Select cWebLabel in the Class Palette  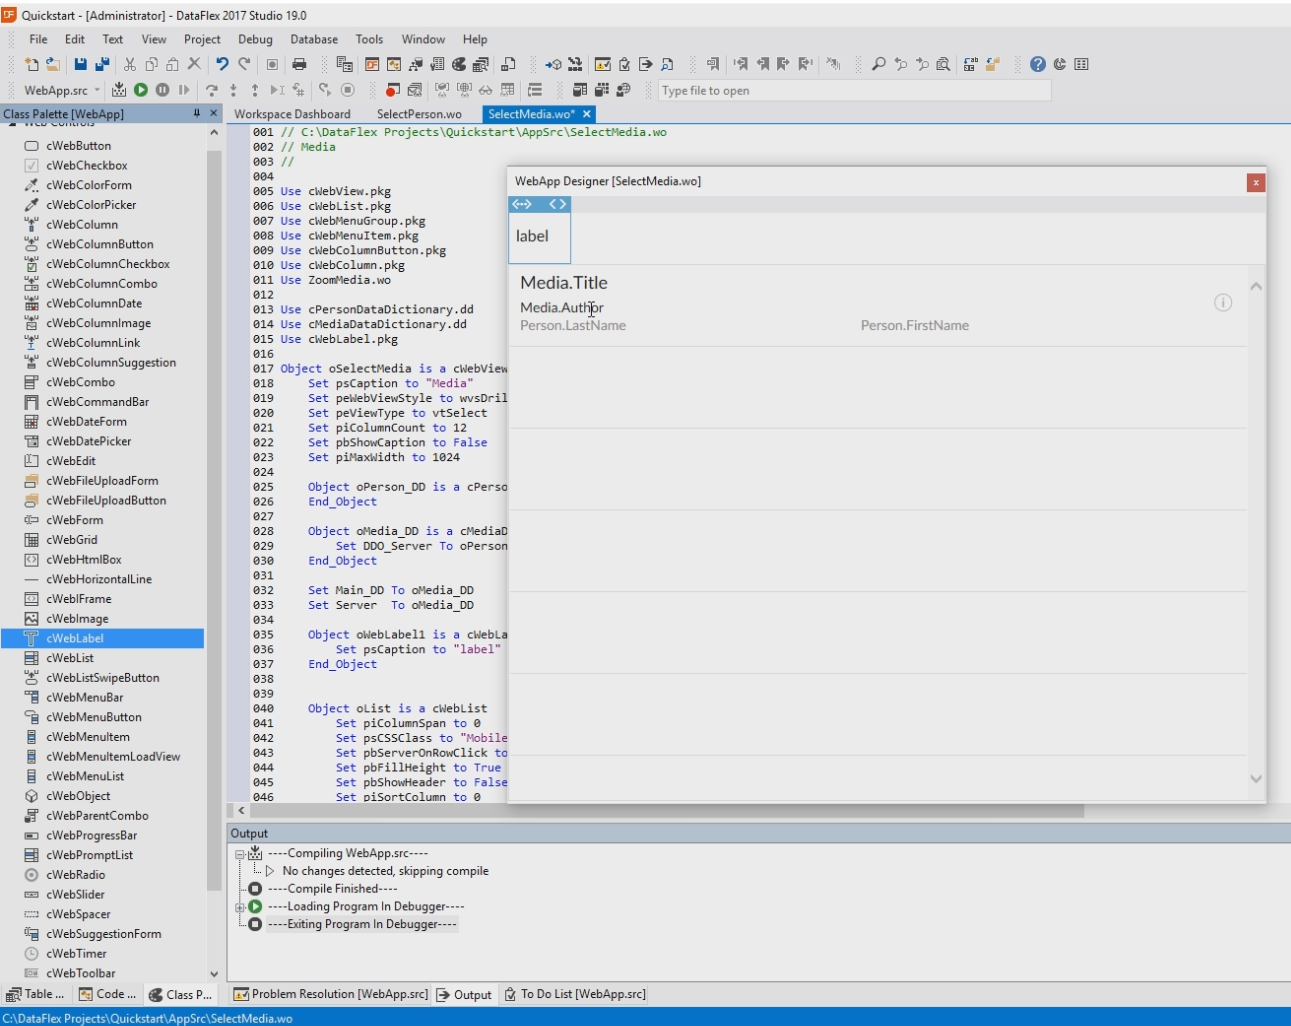coord(75,638)
